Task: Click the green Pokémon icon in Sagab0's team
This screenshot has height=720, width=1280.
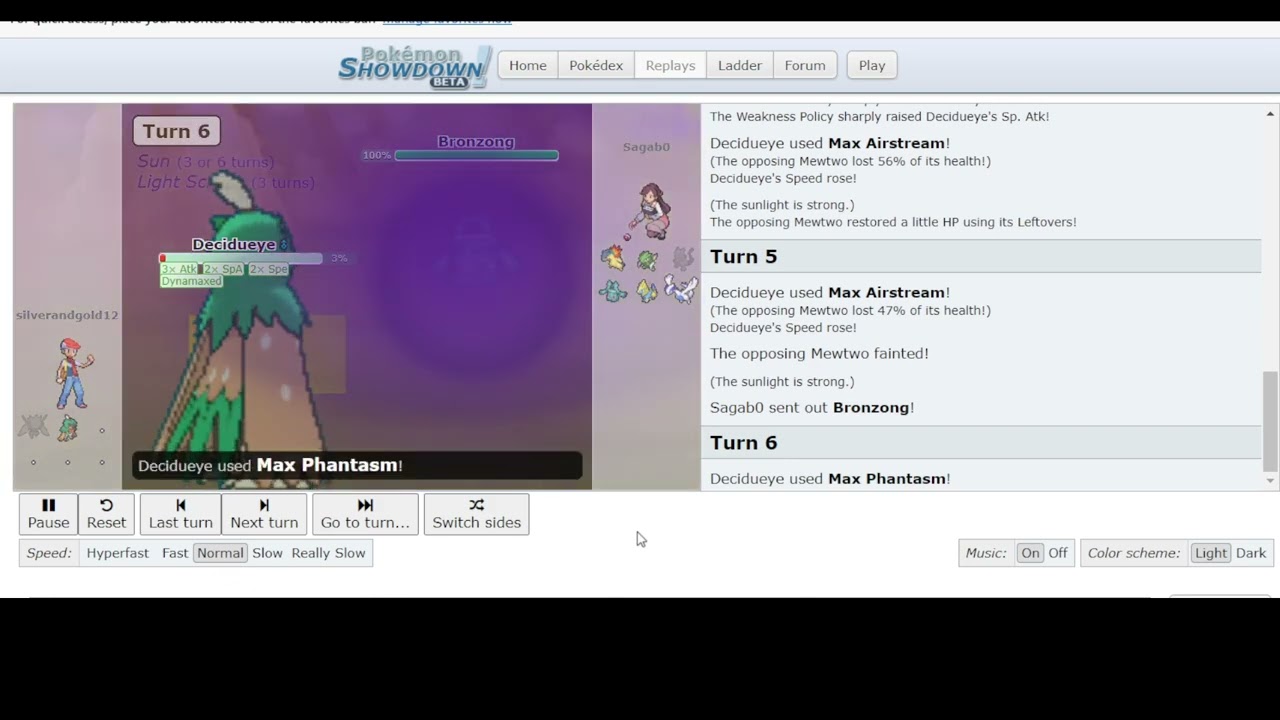Action: point(648,260)
